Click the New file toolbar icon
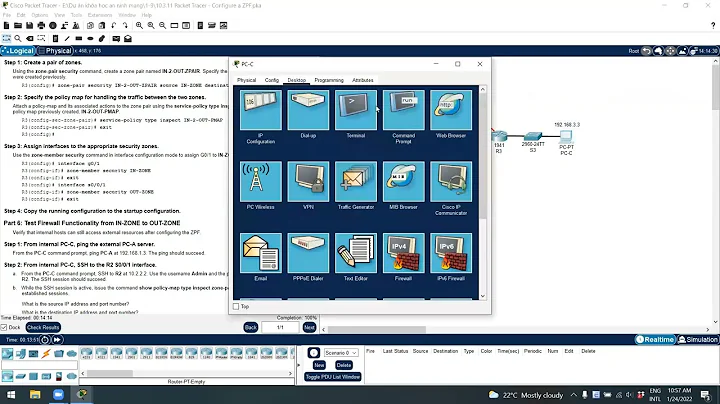Viewport: 720px width, 404px height. click(6, 26)
